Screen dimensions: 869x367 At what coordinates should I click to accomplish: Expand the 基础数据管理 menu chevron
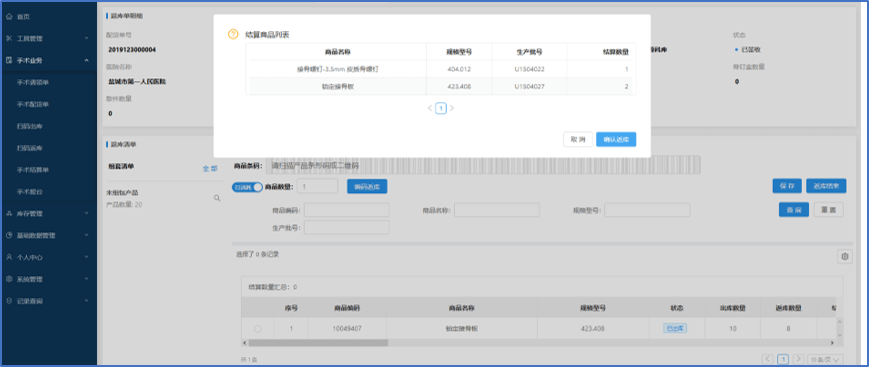pyautogui.click(x=86, y=235)
